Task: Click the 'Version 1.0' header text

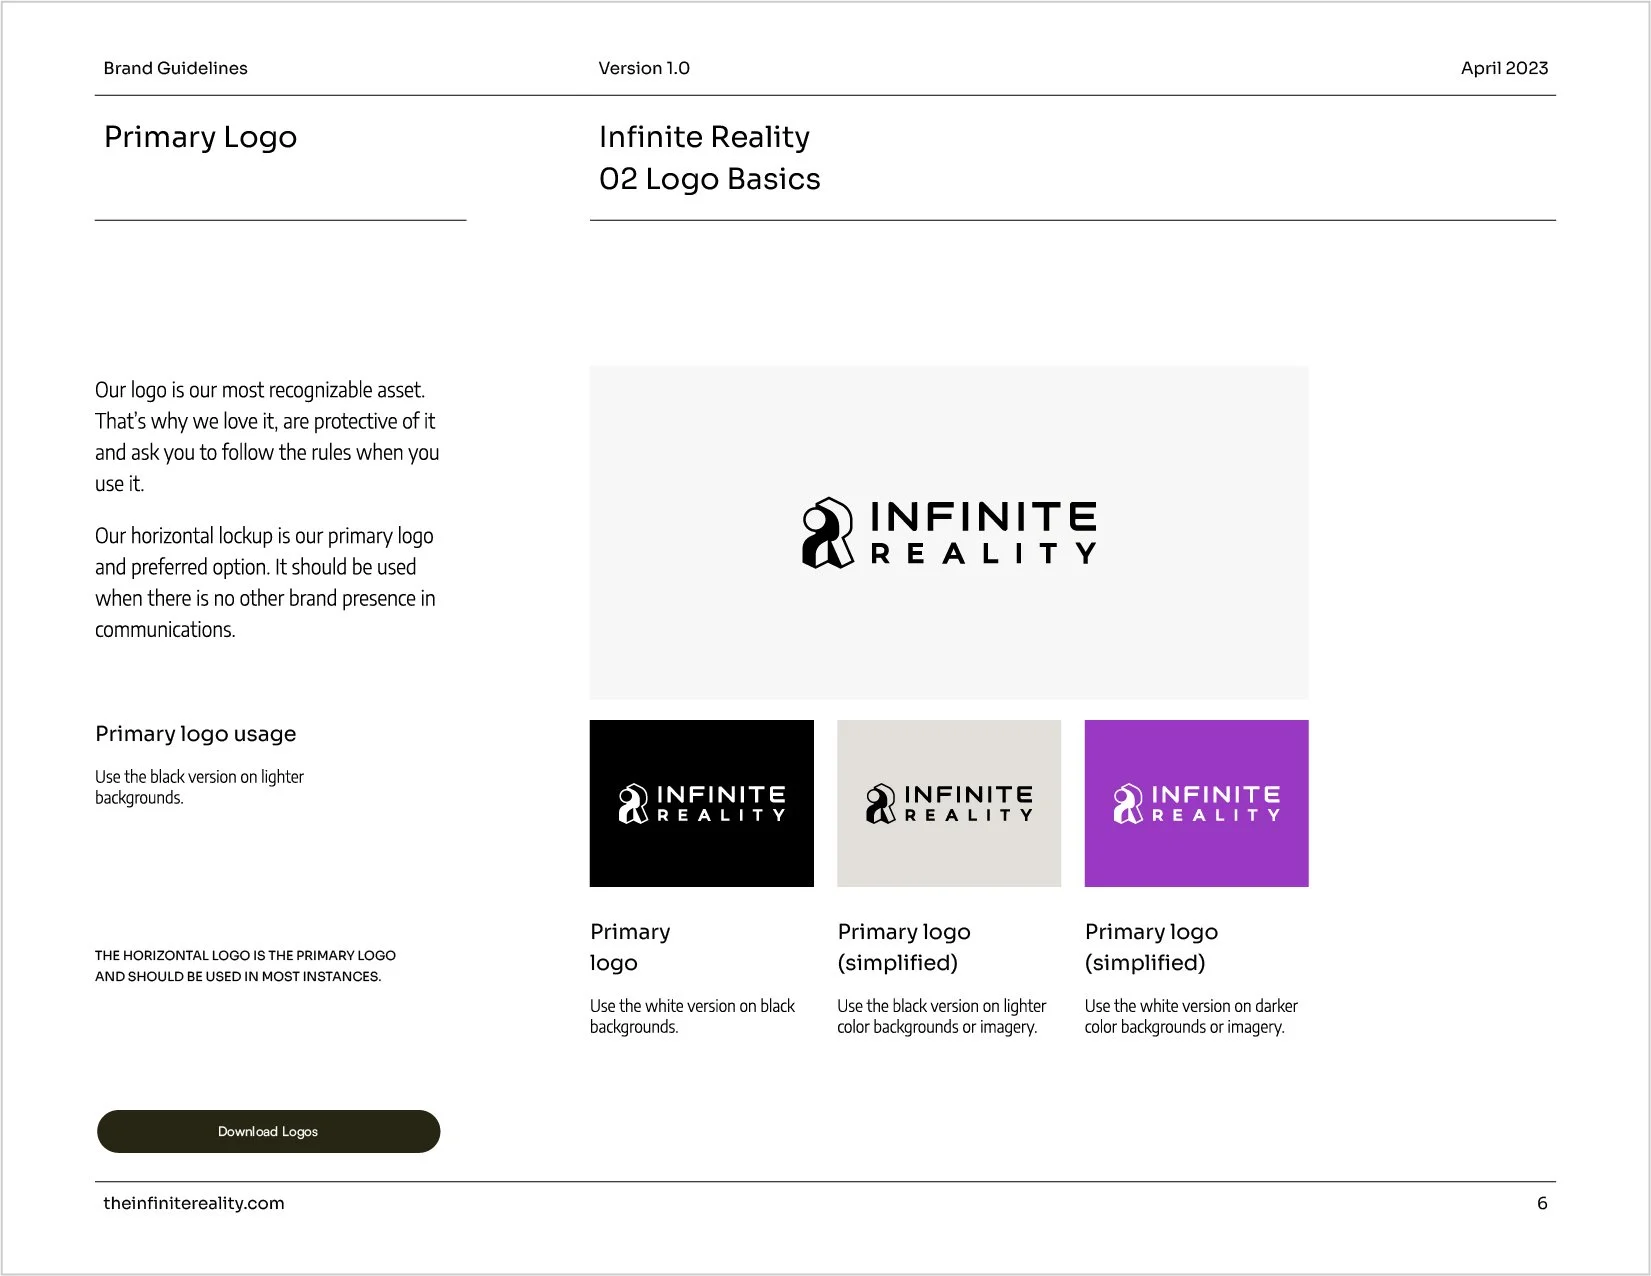Action: coord(644,68)
